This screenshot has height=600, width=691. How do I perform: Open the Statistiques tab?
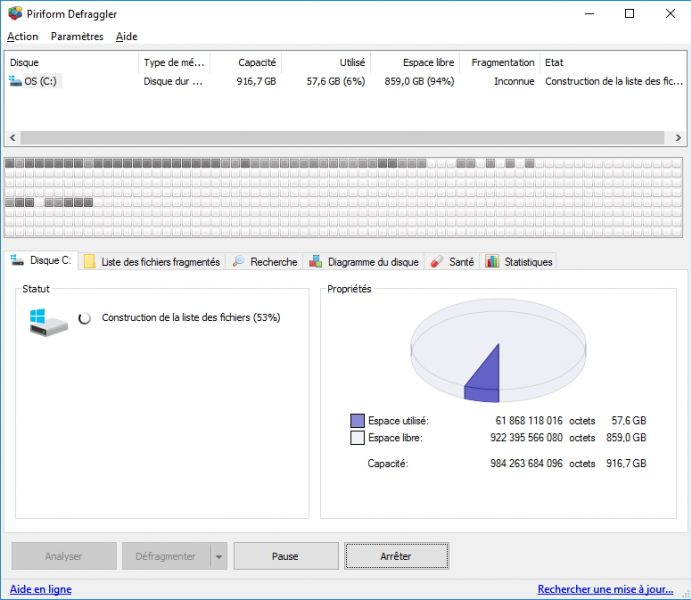[x=519, y=262]
